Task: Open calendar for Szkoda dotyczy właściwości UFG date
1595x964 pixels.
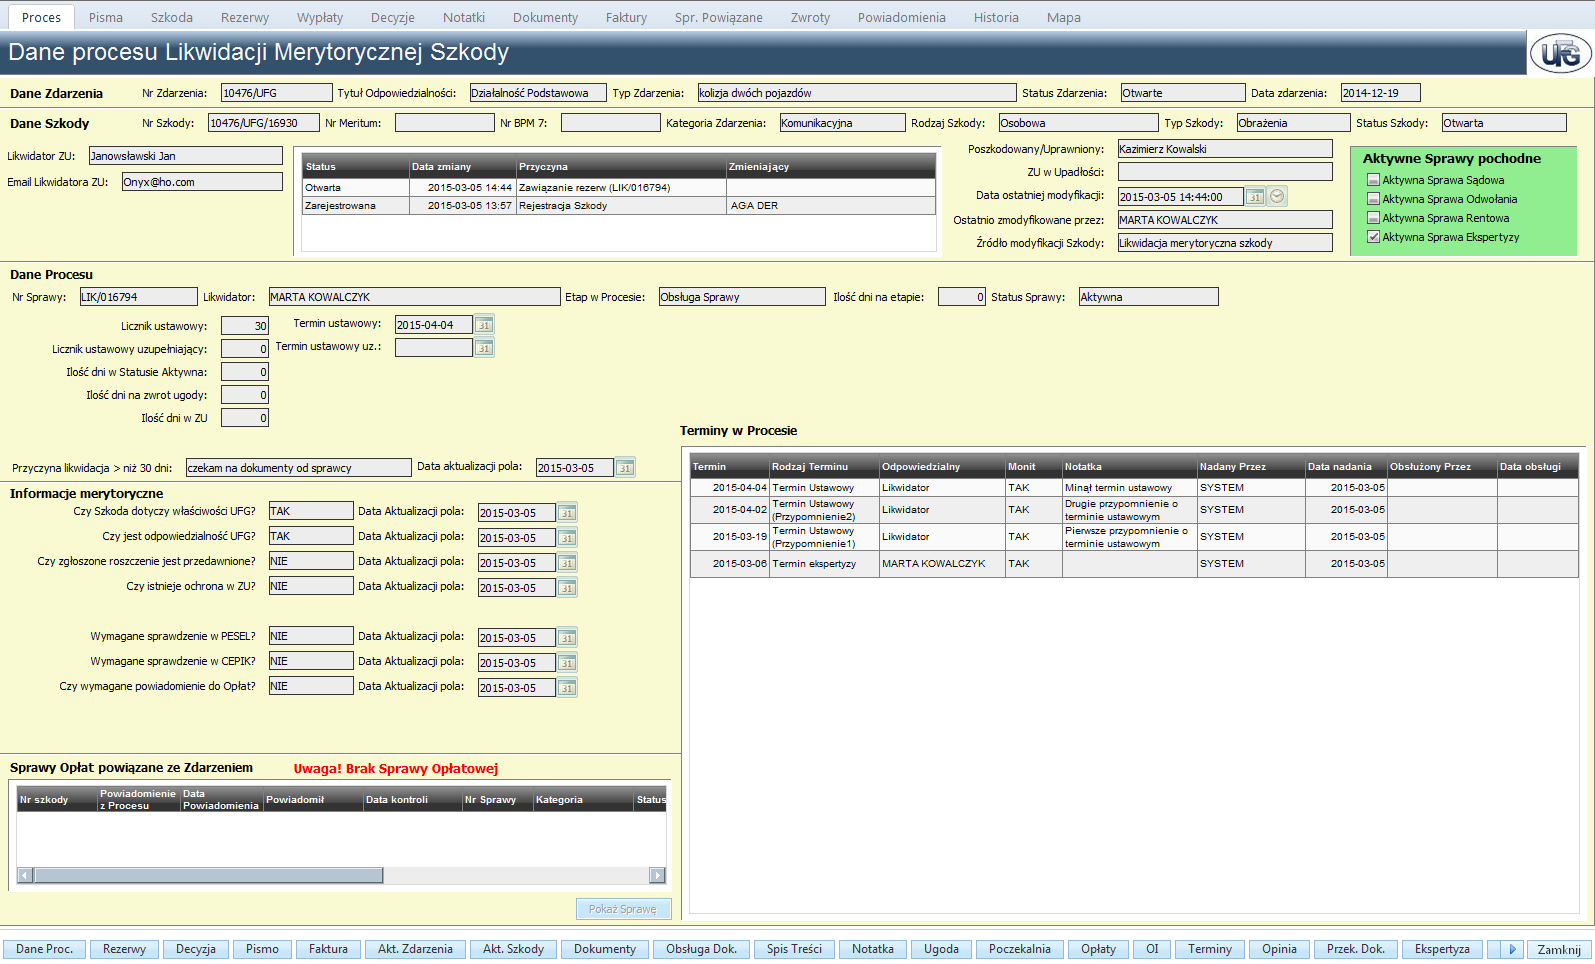Action: (567, 513)
